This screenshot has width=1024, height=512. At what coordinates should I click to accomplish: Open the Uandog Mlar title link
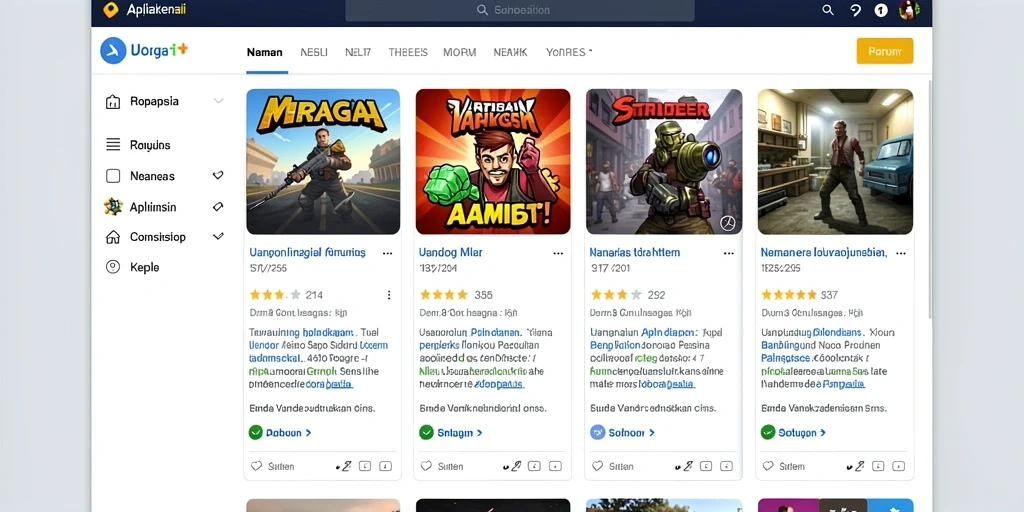click(x=450, y=252)
